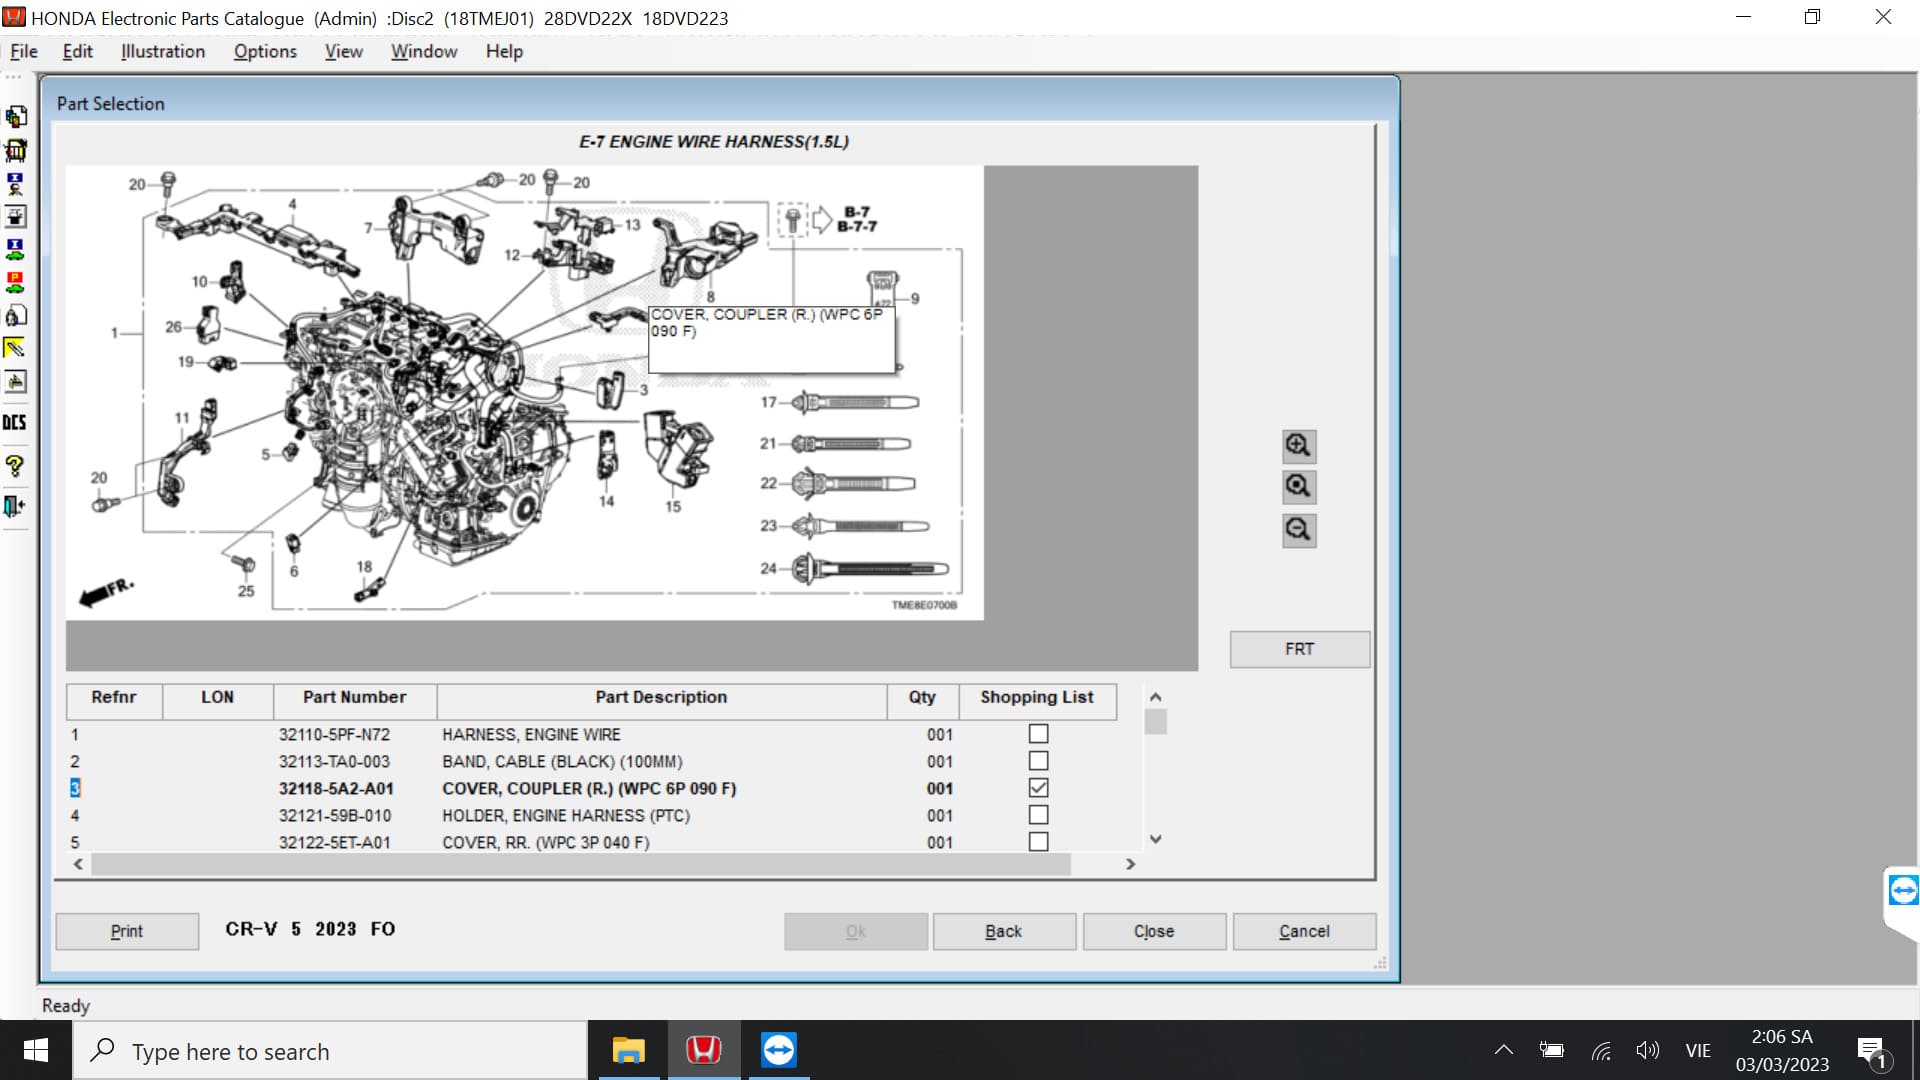Click the FRT button

pyautogui.click(x=1299, y=649)
